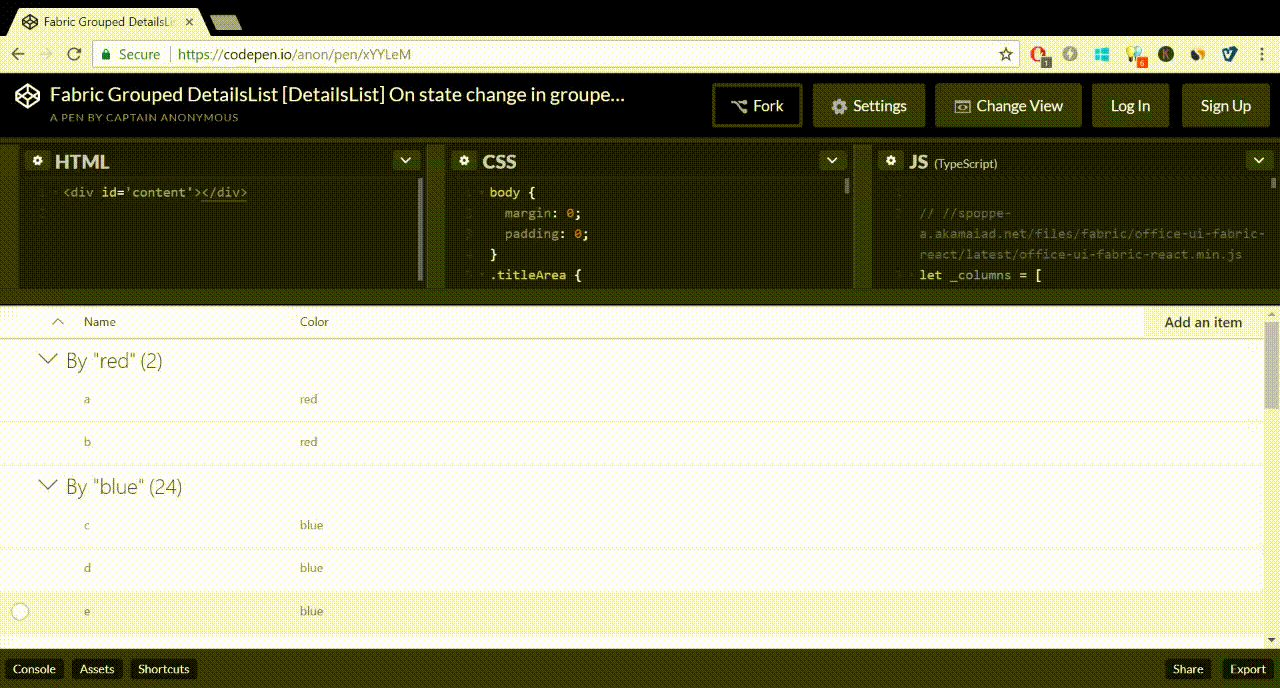
Task: Select the row circle next to item e
Action: click(x=20, y=611)
